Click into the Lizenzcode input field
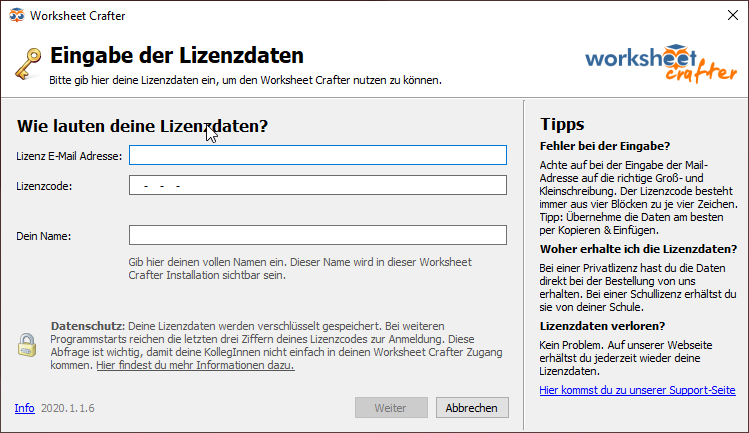Viewport: 749px width, 433px height. tap(318, 185)
